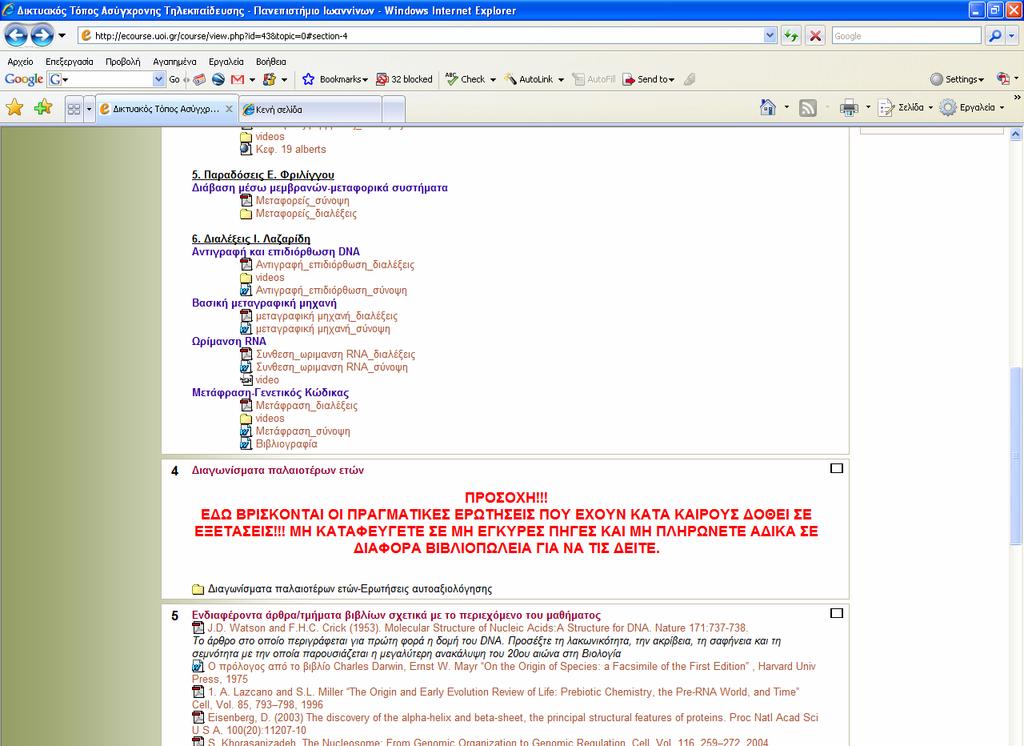Open the video link under Ωρίμανση RNA

point(267,380)
